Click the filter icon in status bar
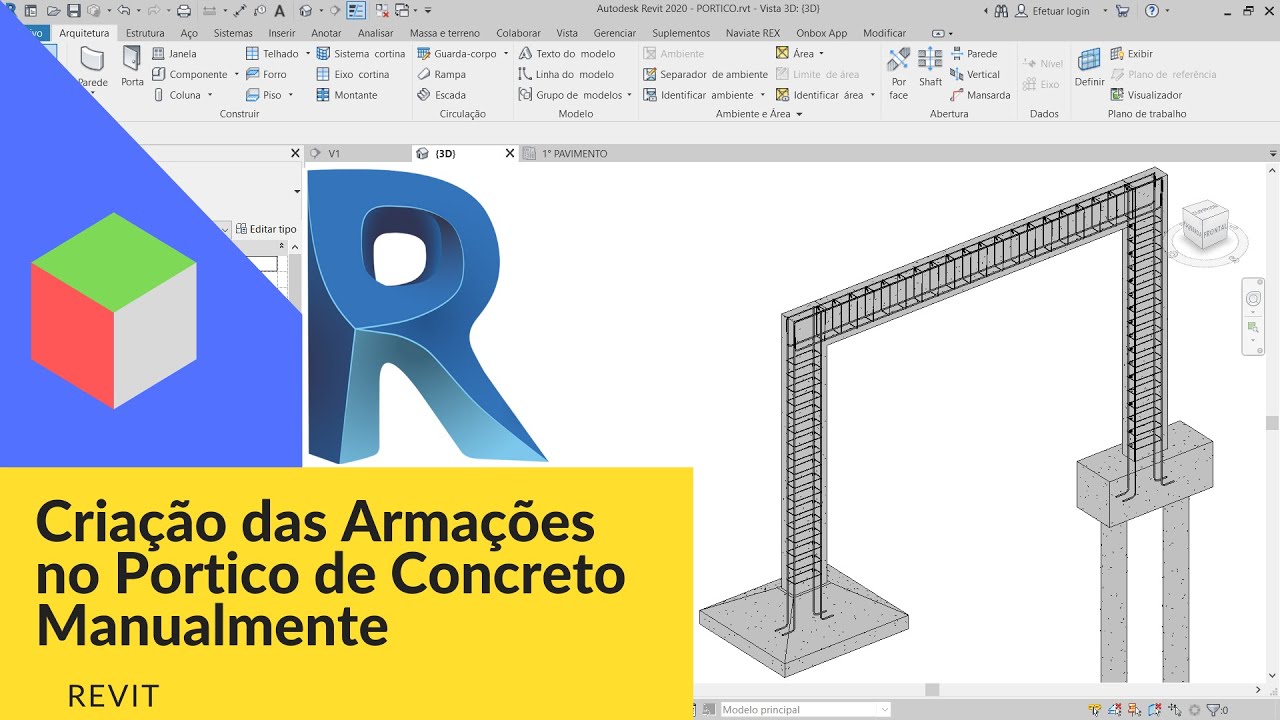This screenshot has width=1280, height=720. pos(1214,710)
